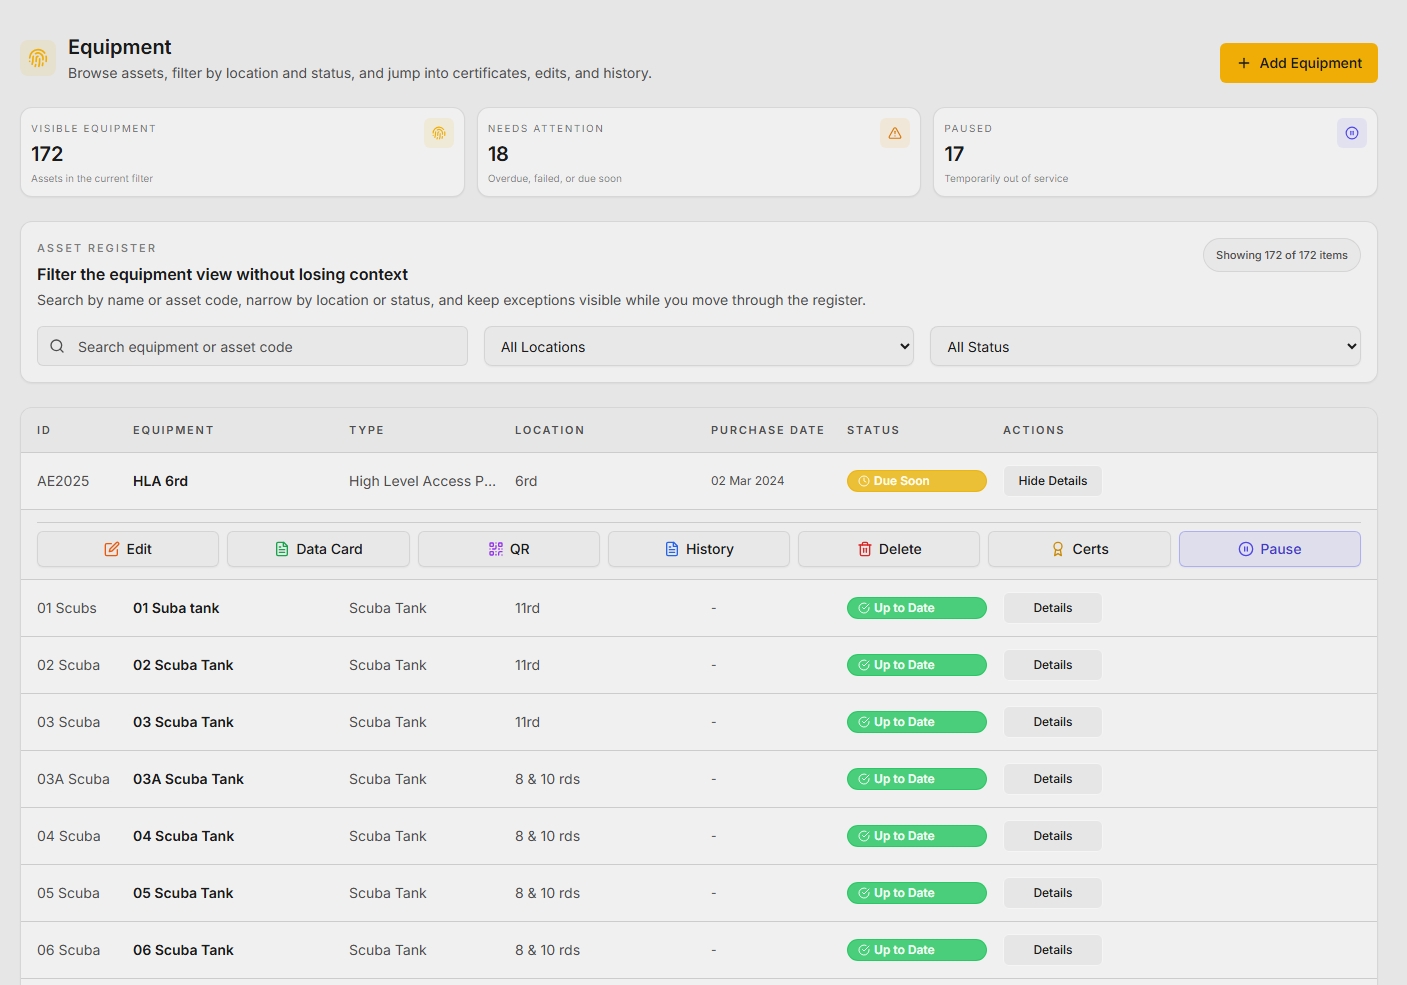Click the Status column header
Viewport: 1407px width, 985px height.
[873, 430]
